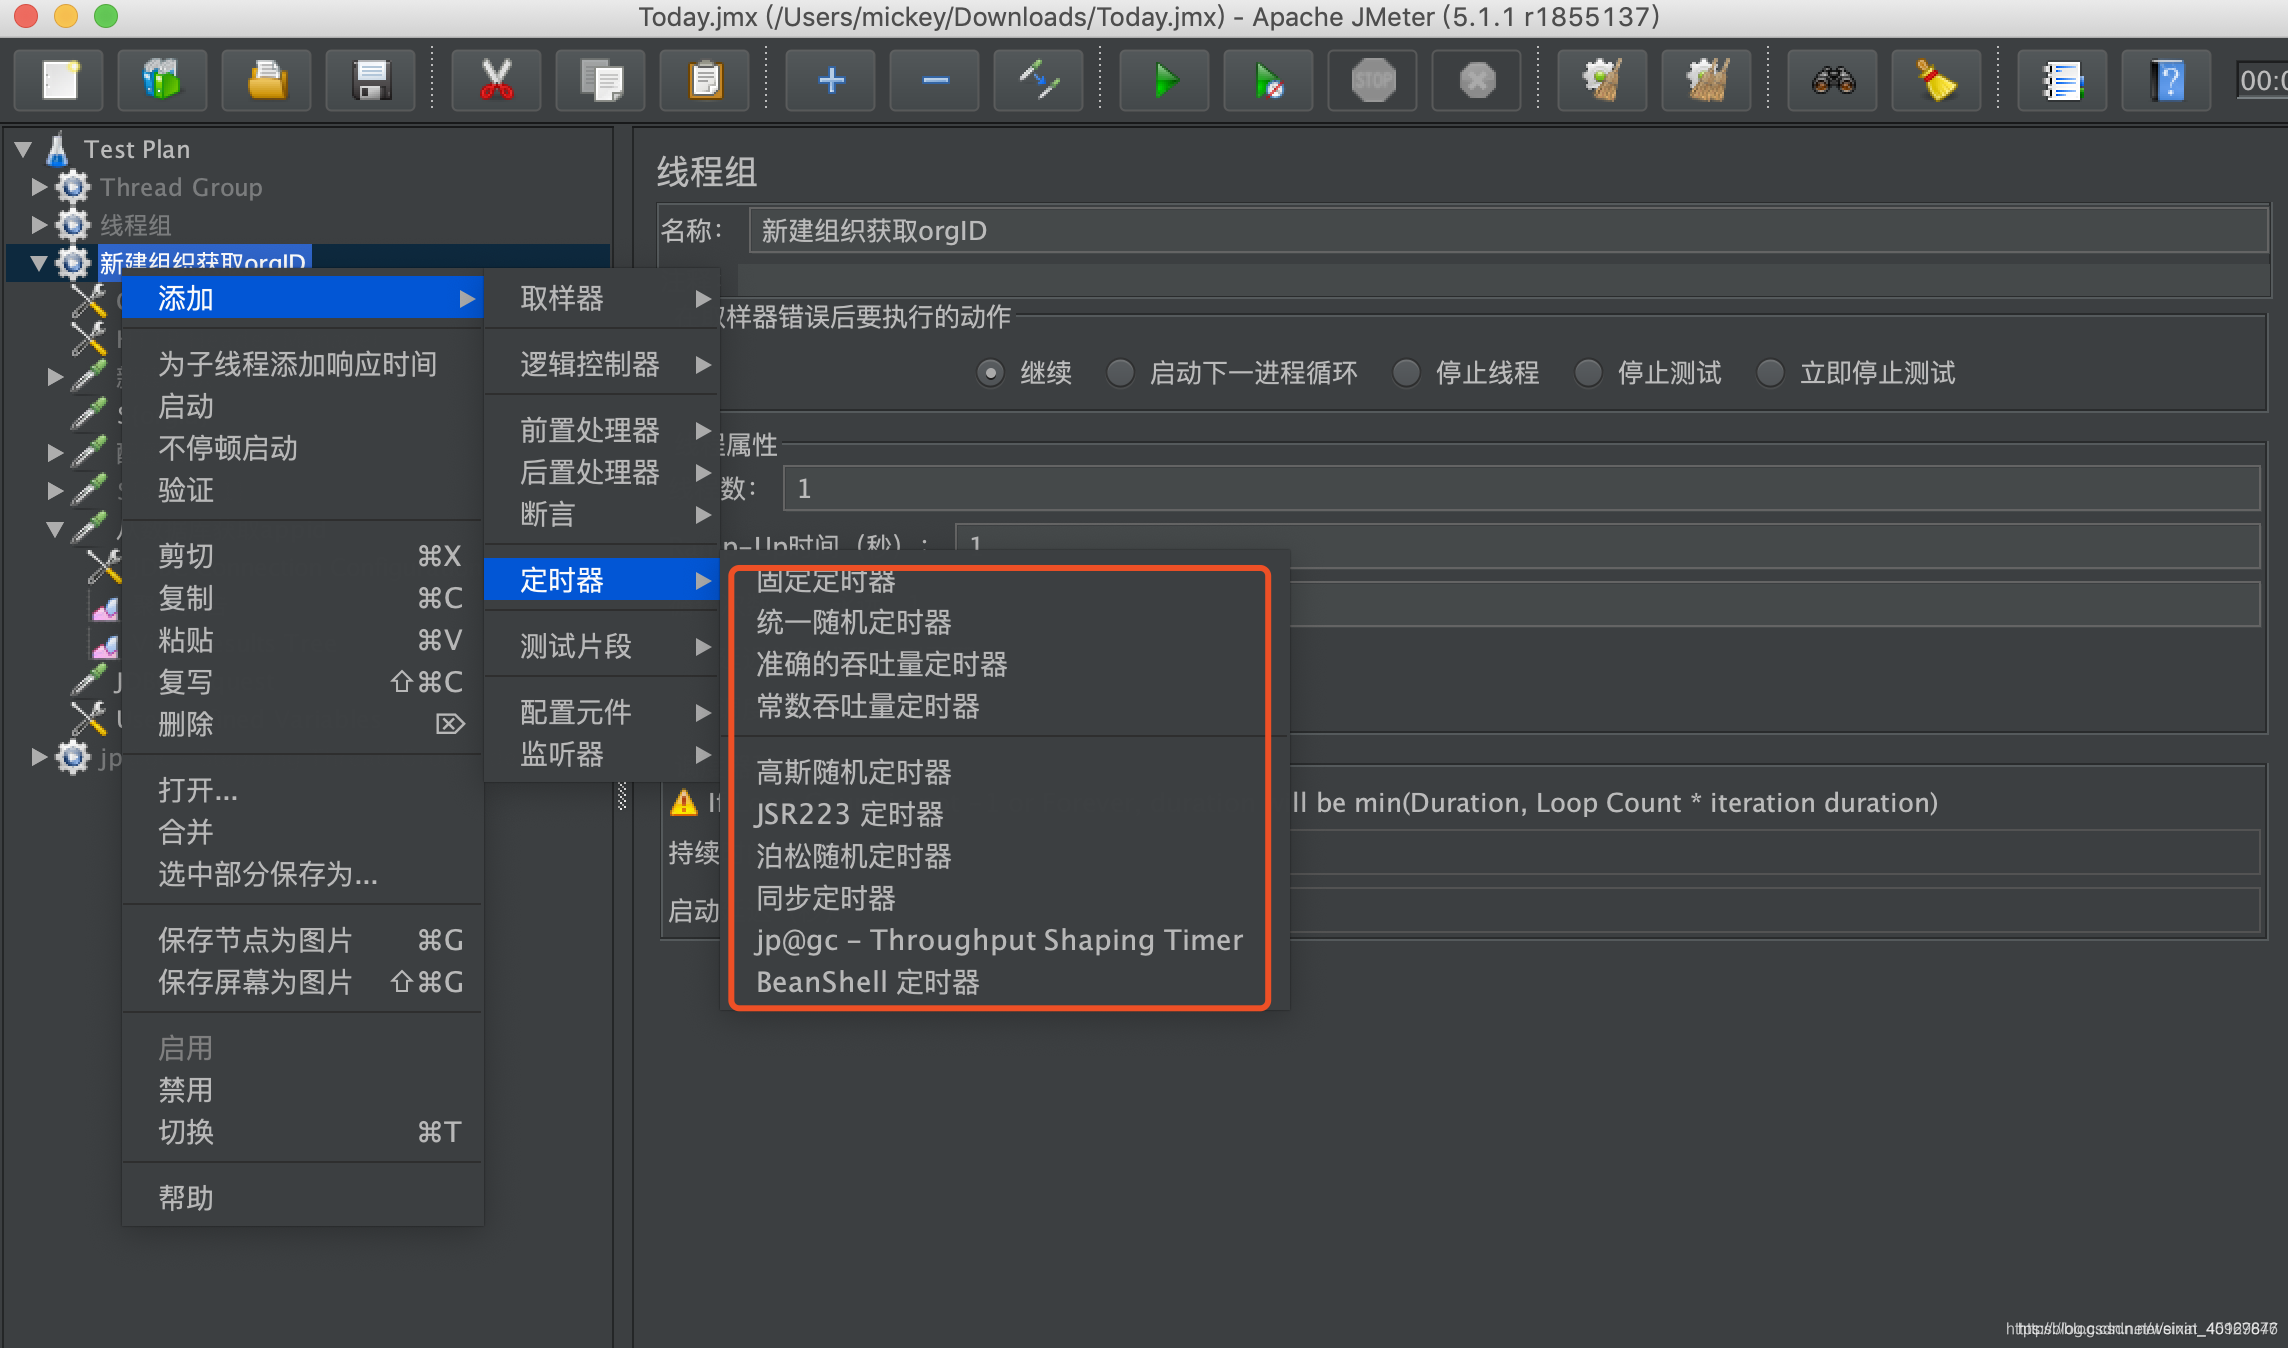The height and width of the screenshot is (1348, 2288).
Task: Choose 保存节点为图片 menu entry
Action: (x=302, y=940)
